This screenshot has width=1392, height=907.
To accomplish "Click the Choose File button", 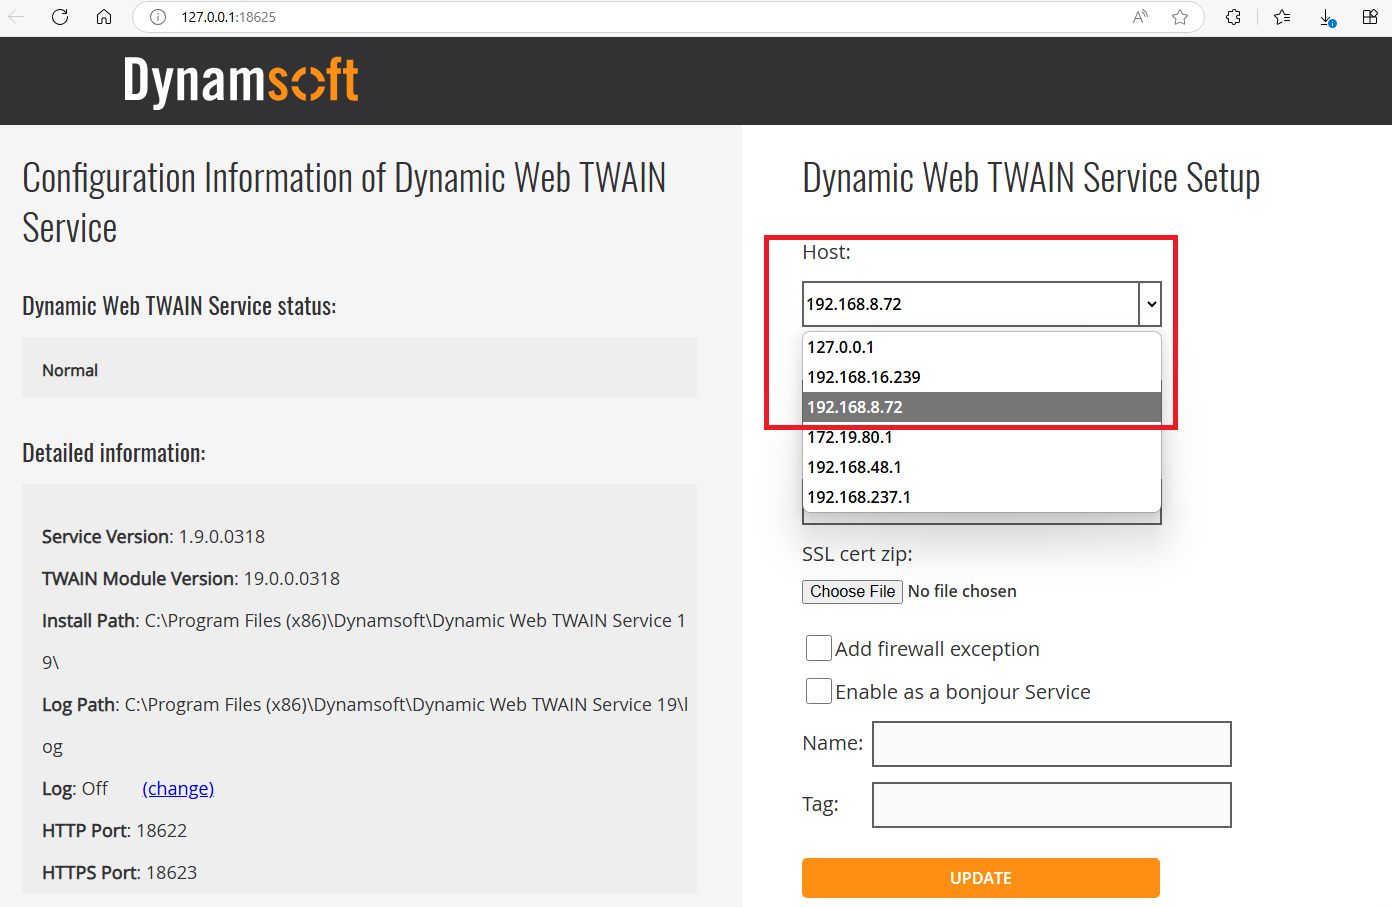I will (852, 591).
